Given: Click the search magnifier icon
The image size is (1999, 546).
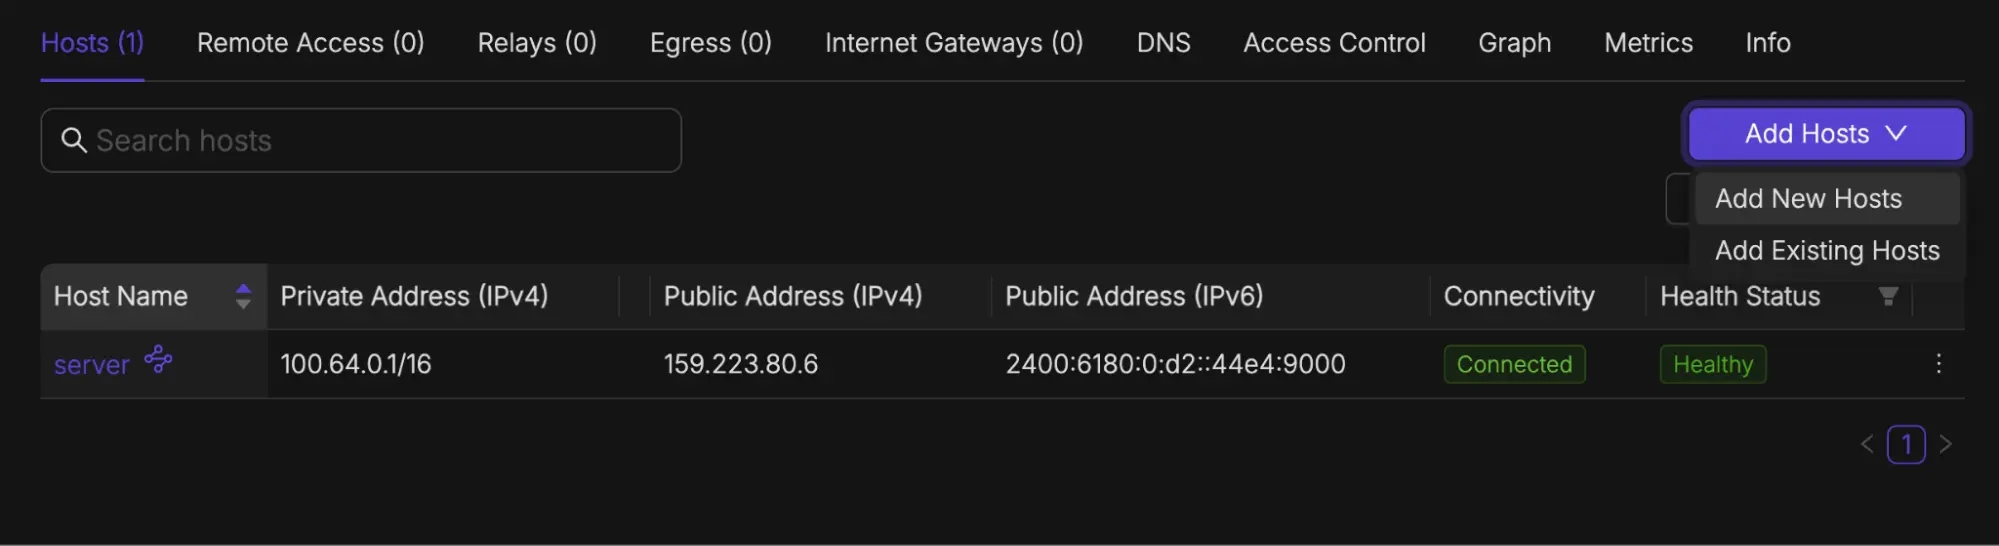Looking at the screenshot, I should coord(74,140).
